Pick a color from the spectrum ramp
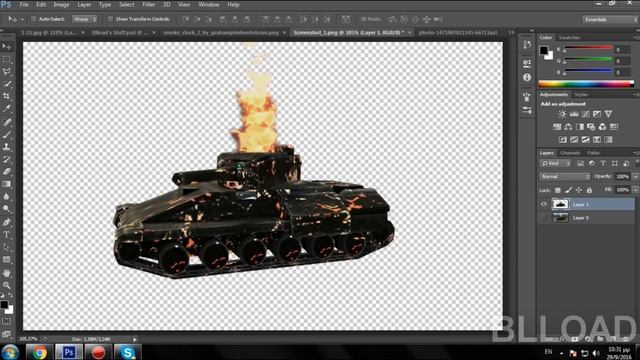640x360 pixels. [x=586, y=84]
